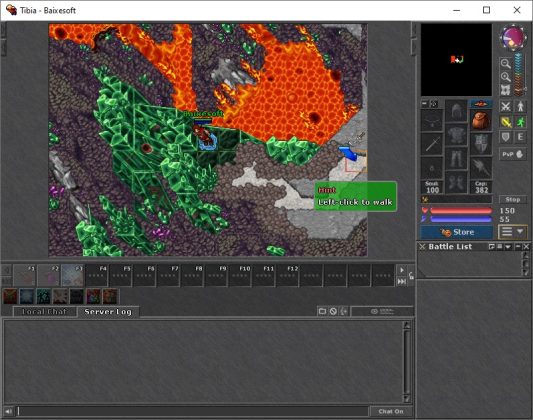Click the Hint left-click to walk tooltip
The height and width of the screenshot is (420, 533).
355,197
